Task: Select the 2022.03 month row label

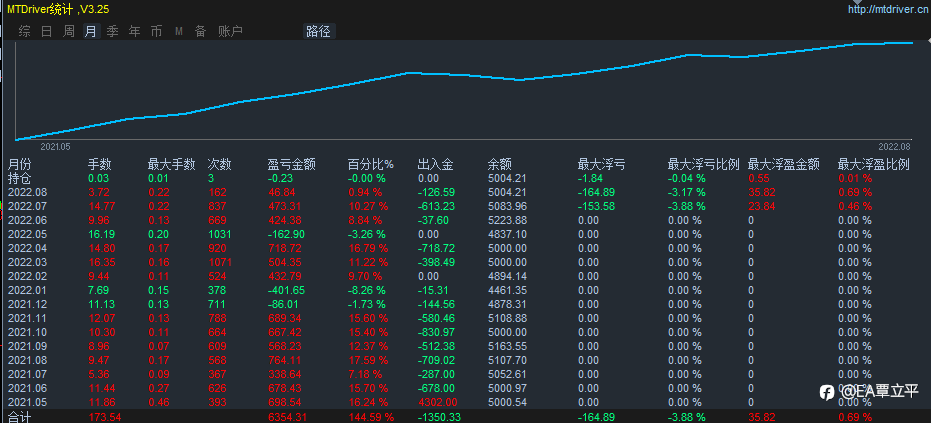Action: click(x=27, y=262)
